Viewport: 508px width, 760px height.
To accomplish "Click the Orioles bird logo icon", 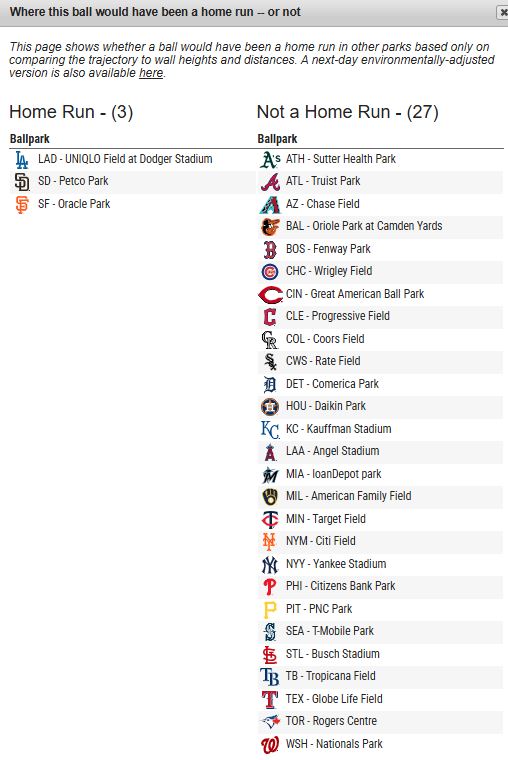I will [270, 226].
